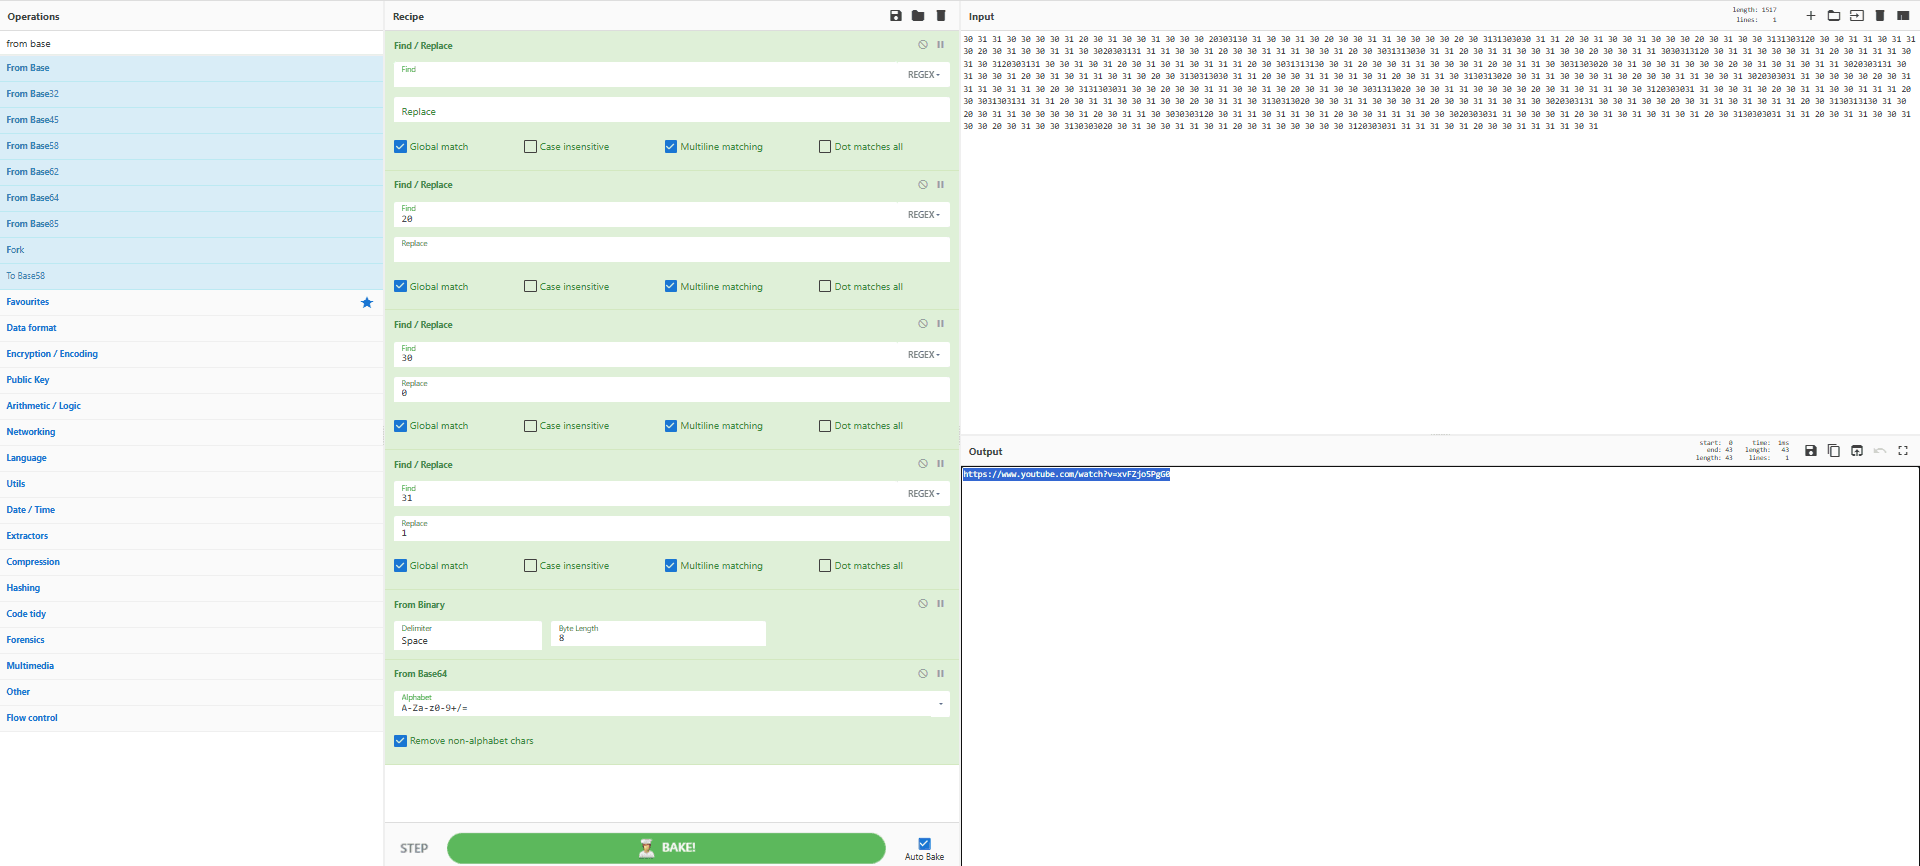Click the green BAKE! button

(x=666, y=848)
